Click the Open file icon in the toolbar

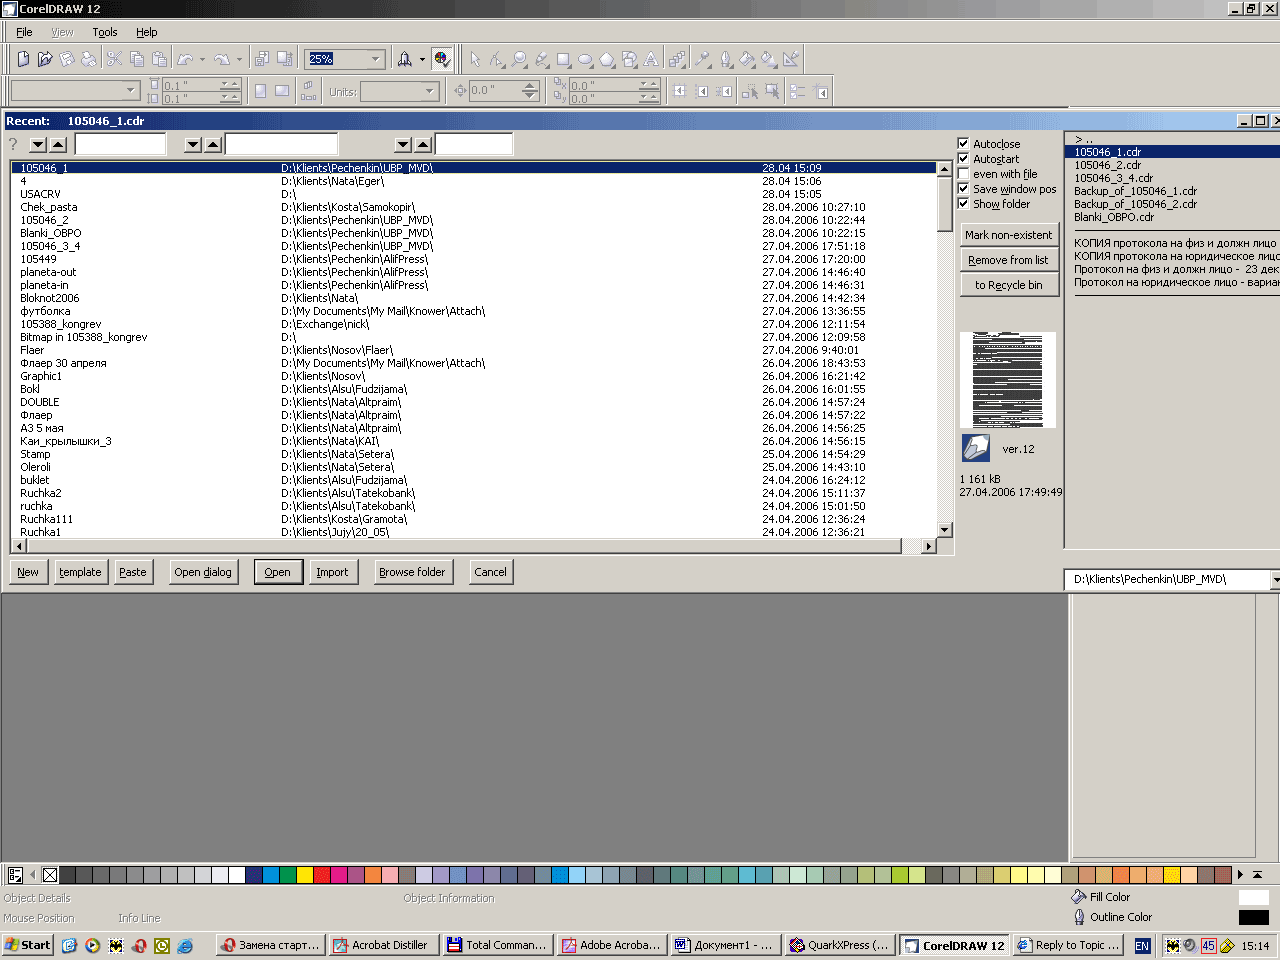pos(45,59)
